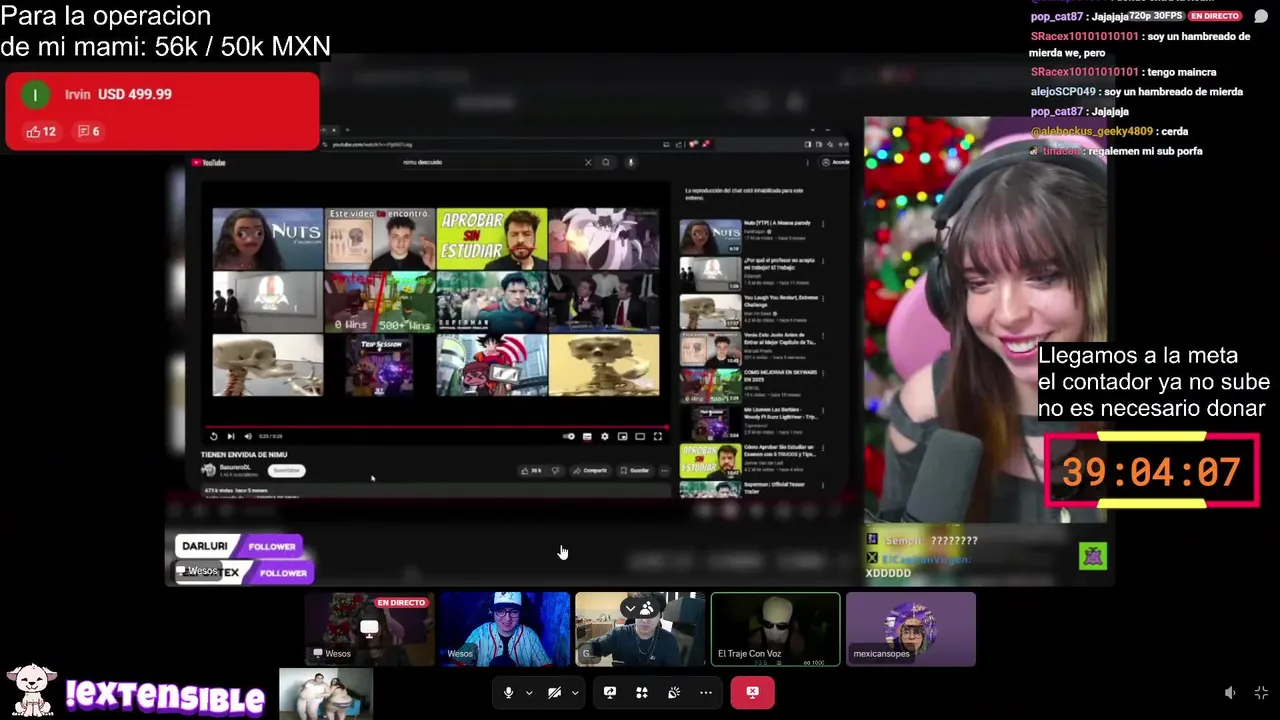Click chat username 'alejoSCP049'

pos(1063,91)
